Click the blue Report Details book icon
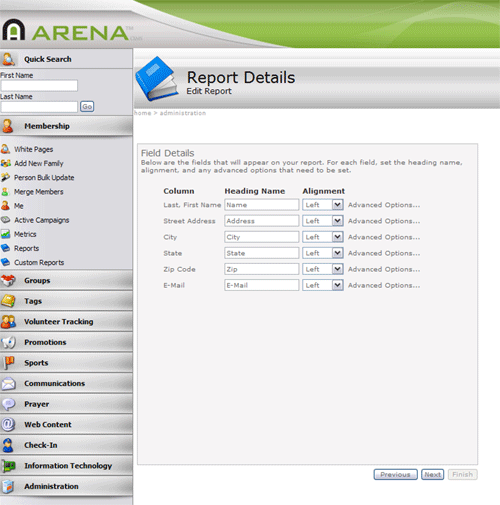The image size is (500, 505). click(157, 79)
